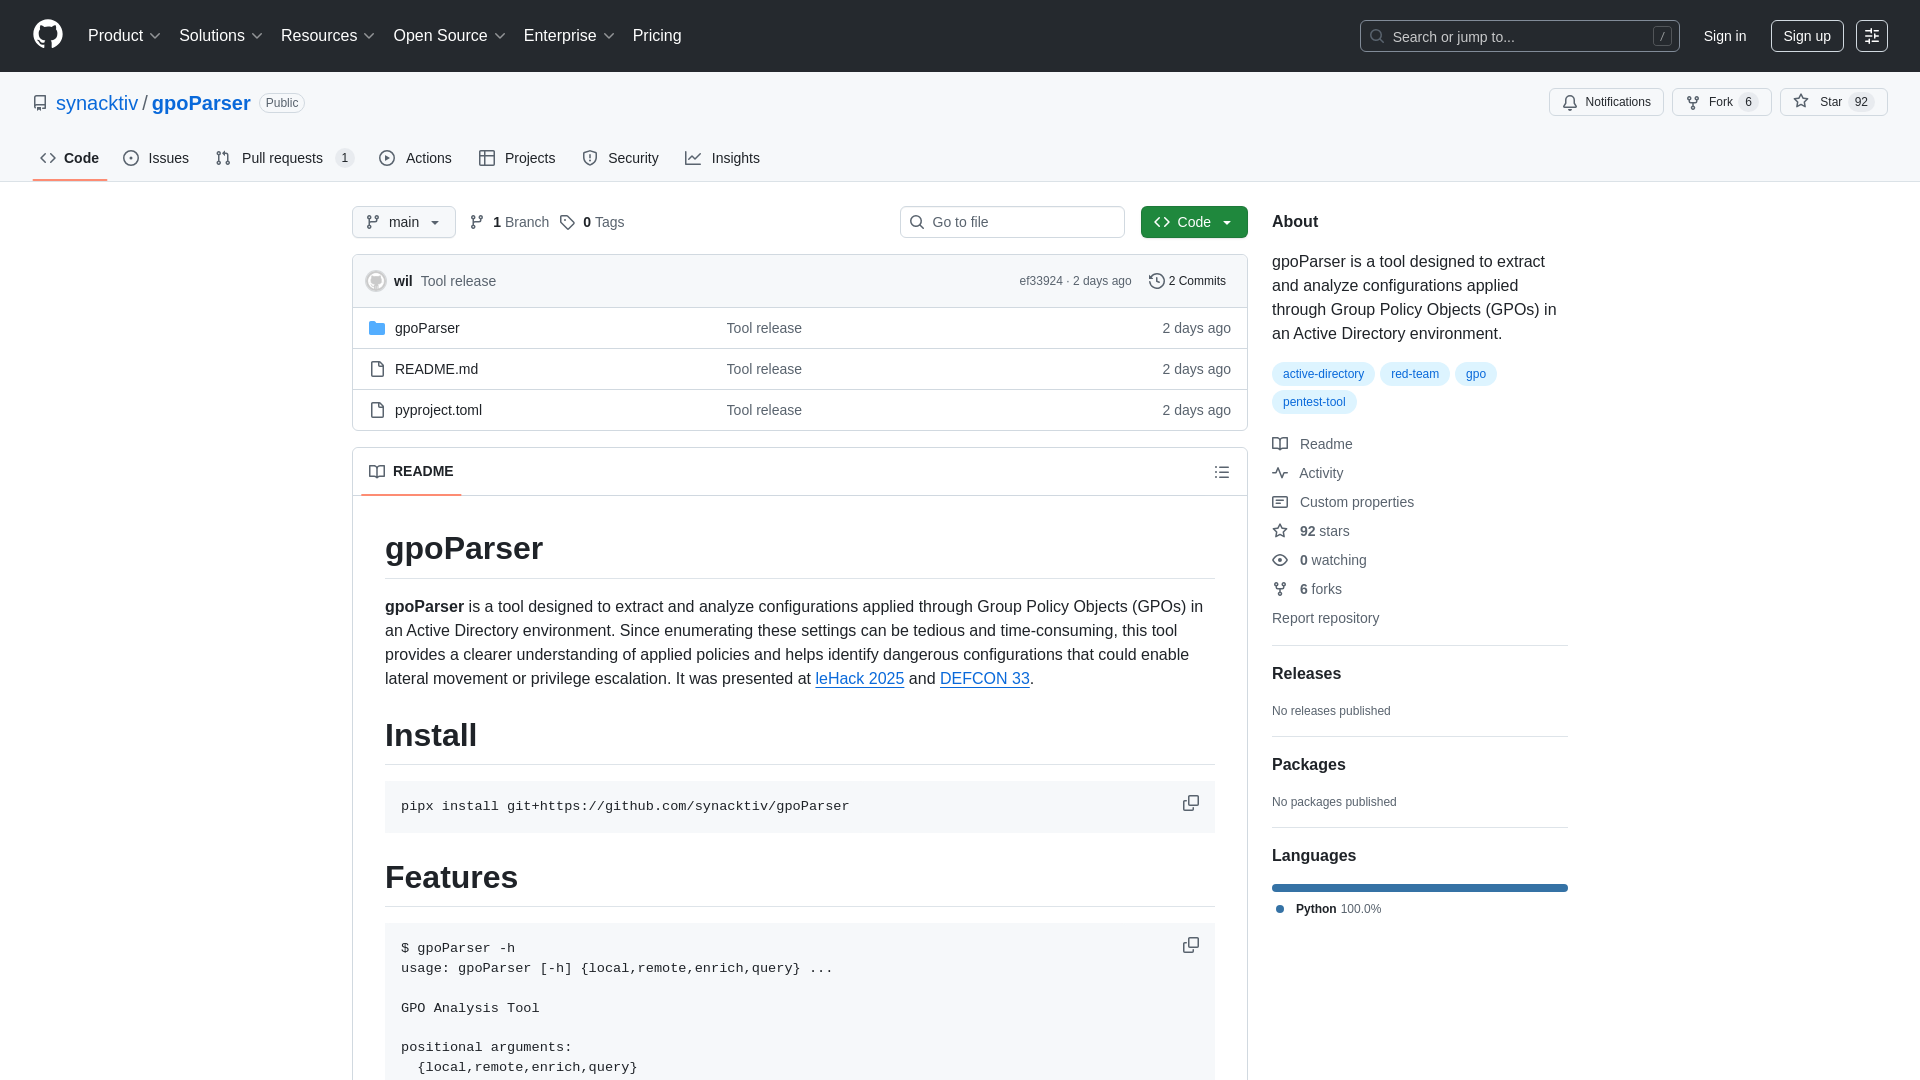Open the 1 Branch list

pyautogui.click(x=509, y=222)
